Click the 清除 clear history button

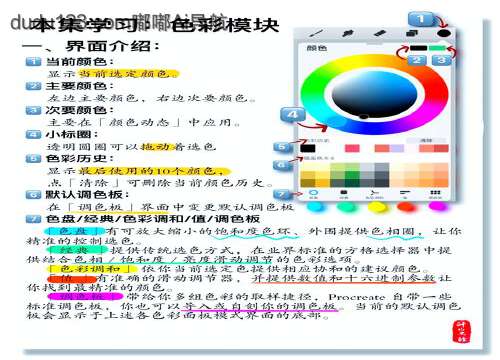[x=426, y=140]
